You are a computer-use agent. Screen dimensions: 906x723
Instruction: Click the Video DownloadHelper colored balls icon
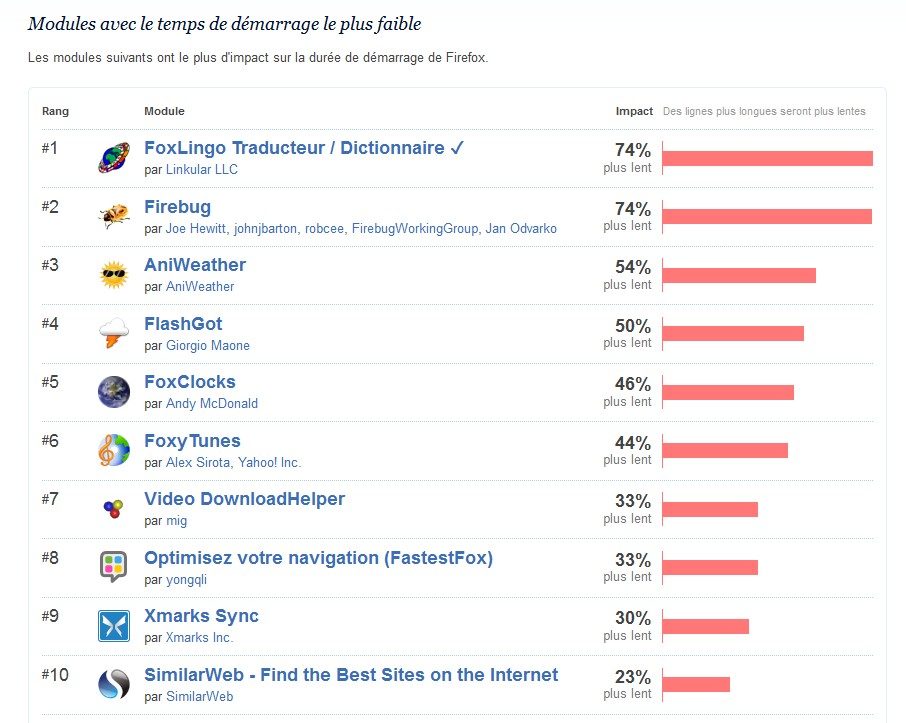[x=114, y=509]
